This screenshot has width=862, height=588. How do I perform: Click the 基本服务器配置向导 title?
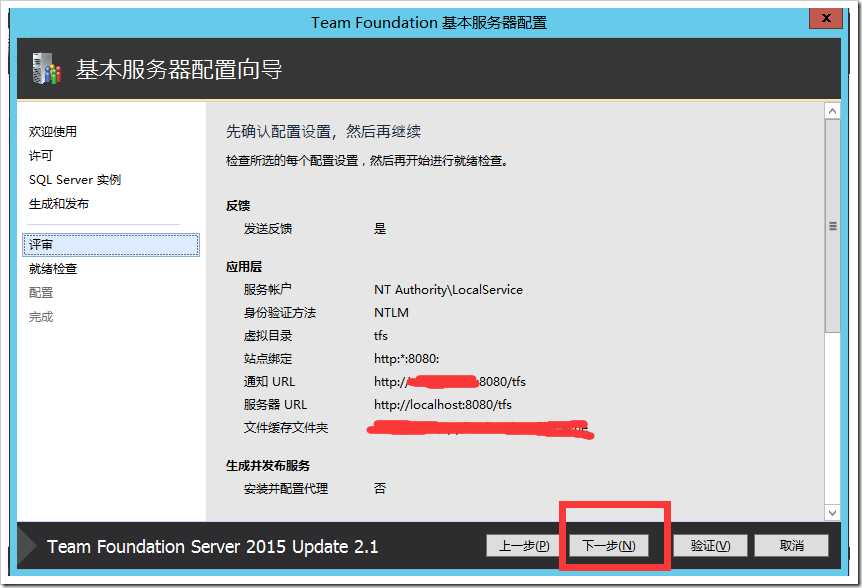pos(179,69)
